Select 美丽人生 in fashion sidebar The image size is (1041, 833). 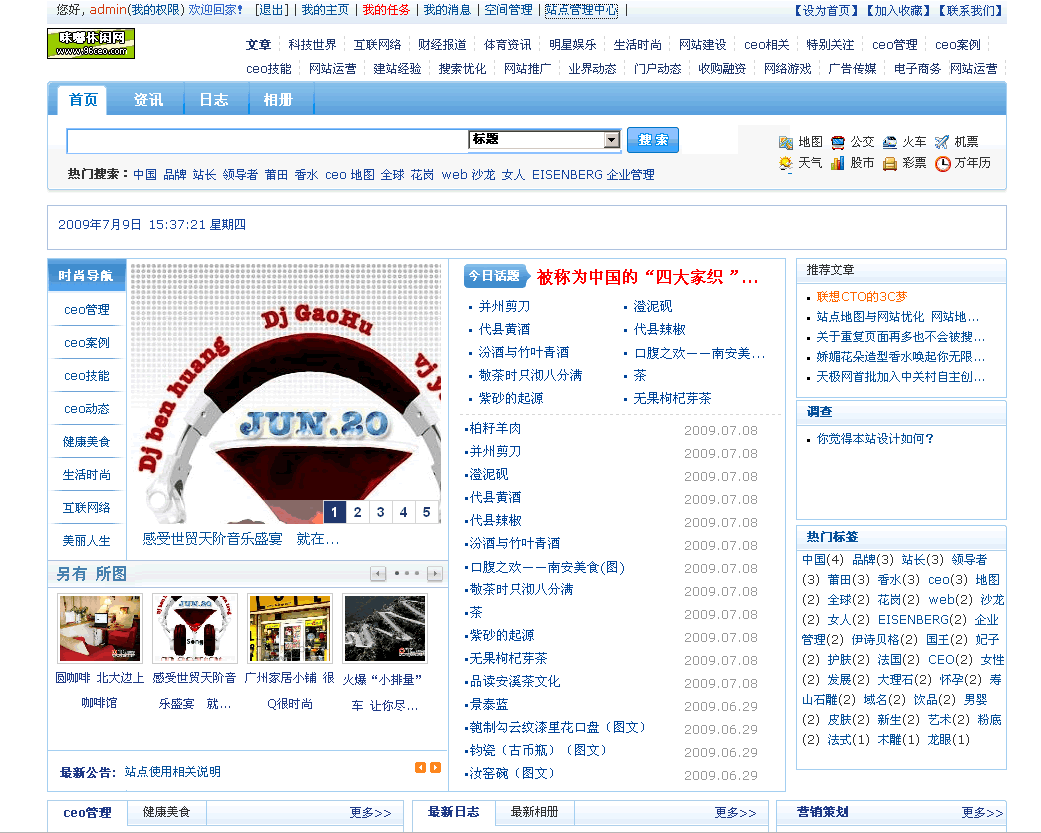tap(86, 540)
